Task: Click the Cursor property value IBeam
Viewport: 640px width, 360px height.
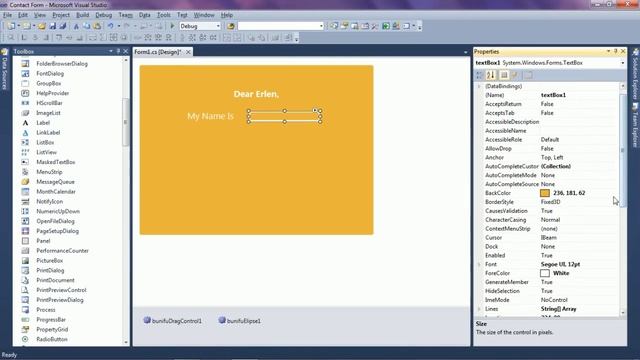Action: click(549, 238)
